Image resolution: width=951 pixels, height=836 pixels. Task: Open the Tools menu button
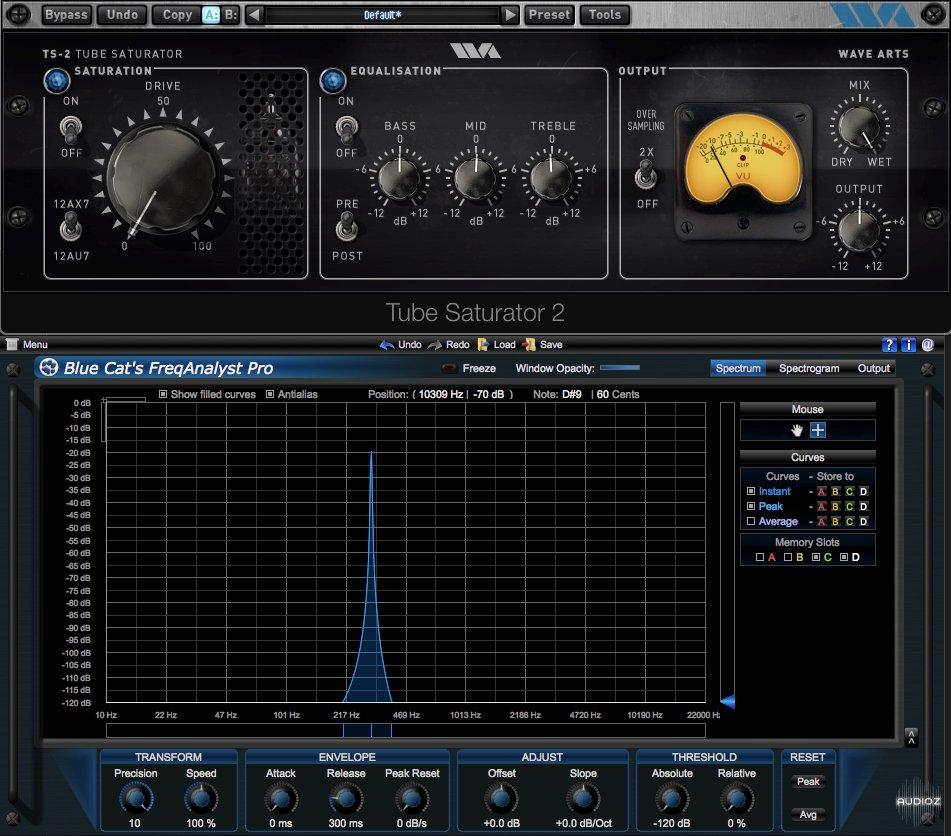coord(605,15)
